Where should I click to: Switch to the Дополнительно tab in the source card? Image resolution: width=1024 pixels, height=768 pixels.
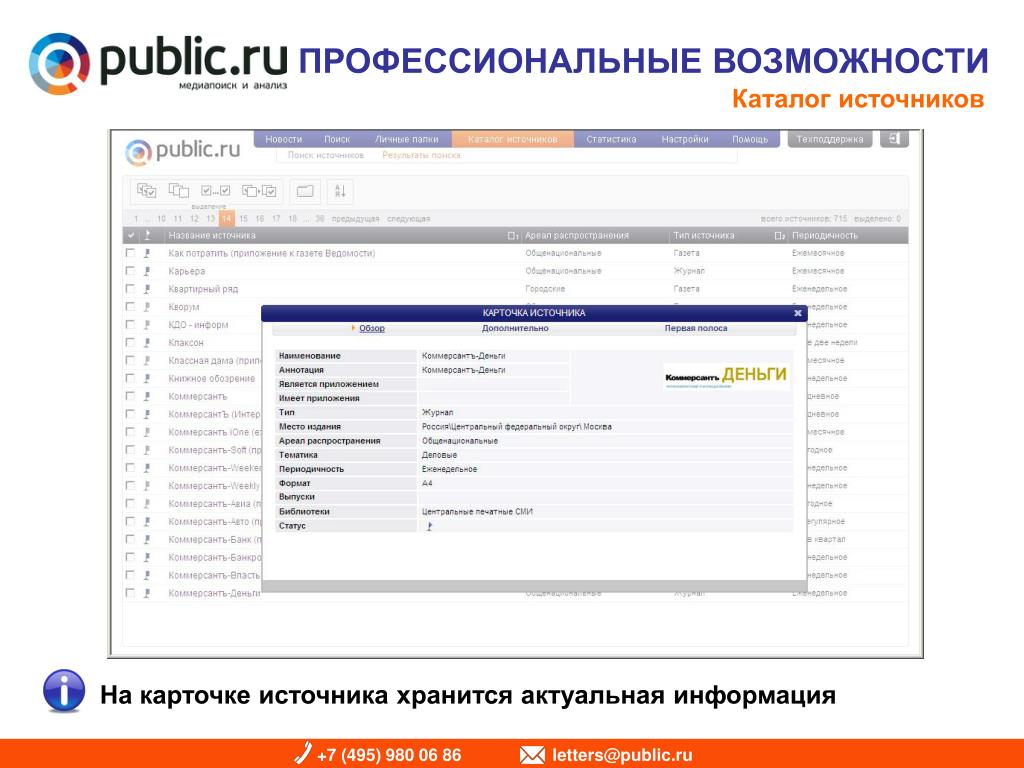(x=515, y=328)
